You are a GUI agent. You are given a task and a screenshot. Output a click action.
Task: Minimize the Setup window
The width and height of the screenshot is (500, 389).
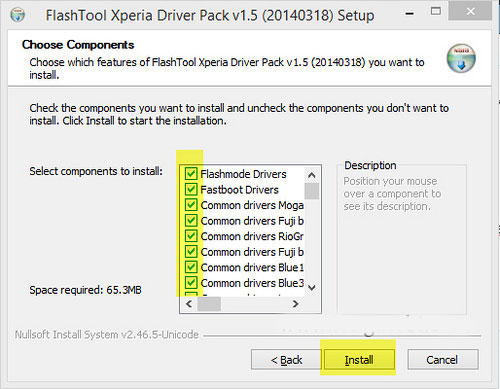click(410, 13)
